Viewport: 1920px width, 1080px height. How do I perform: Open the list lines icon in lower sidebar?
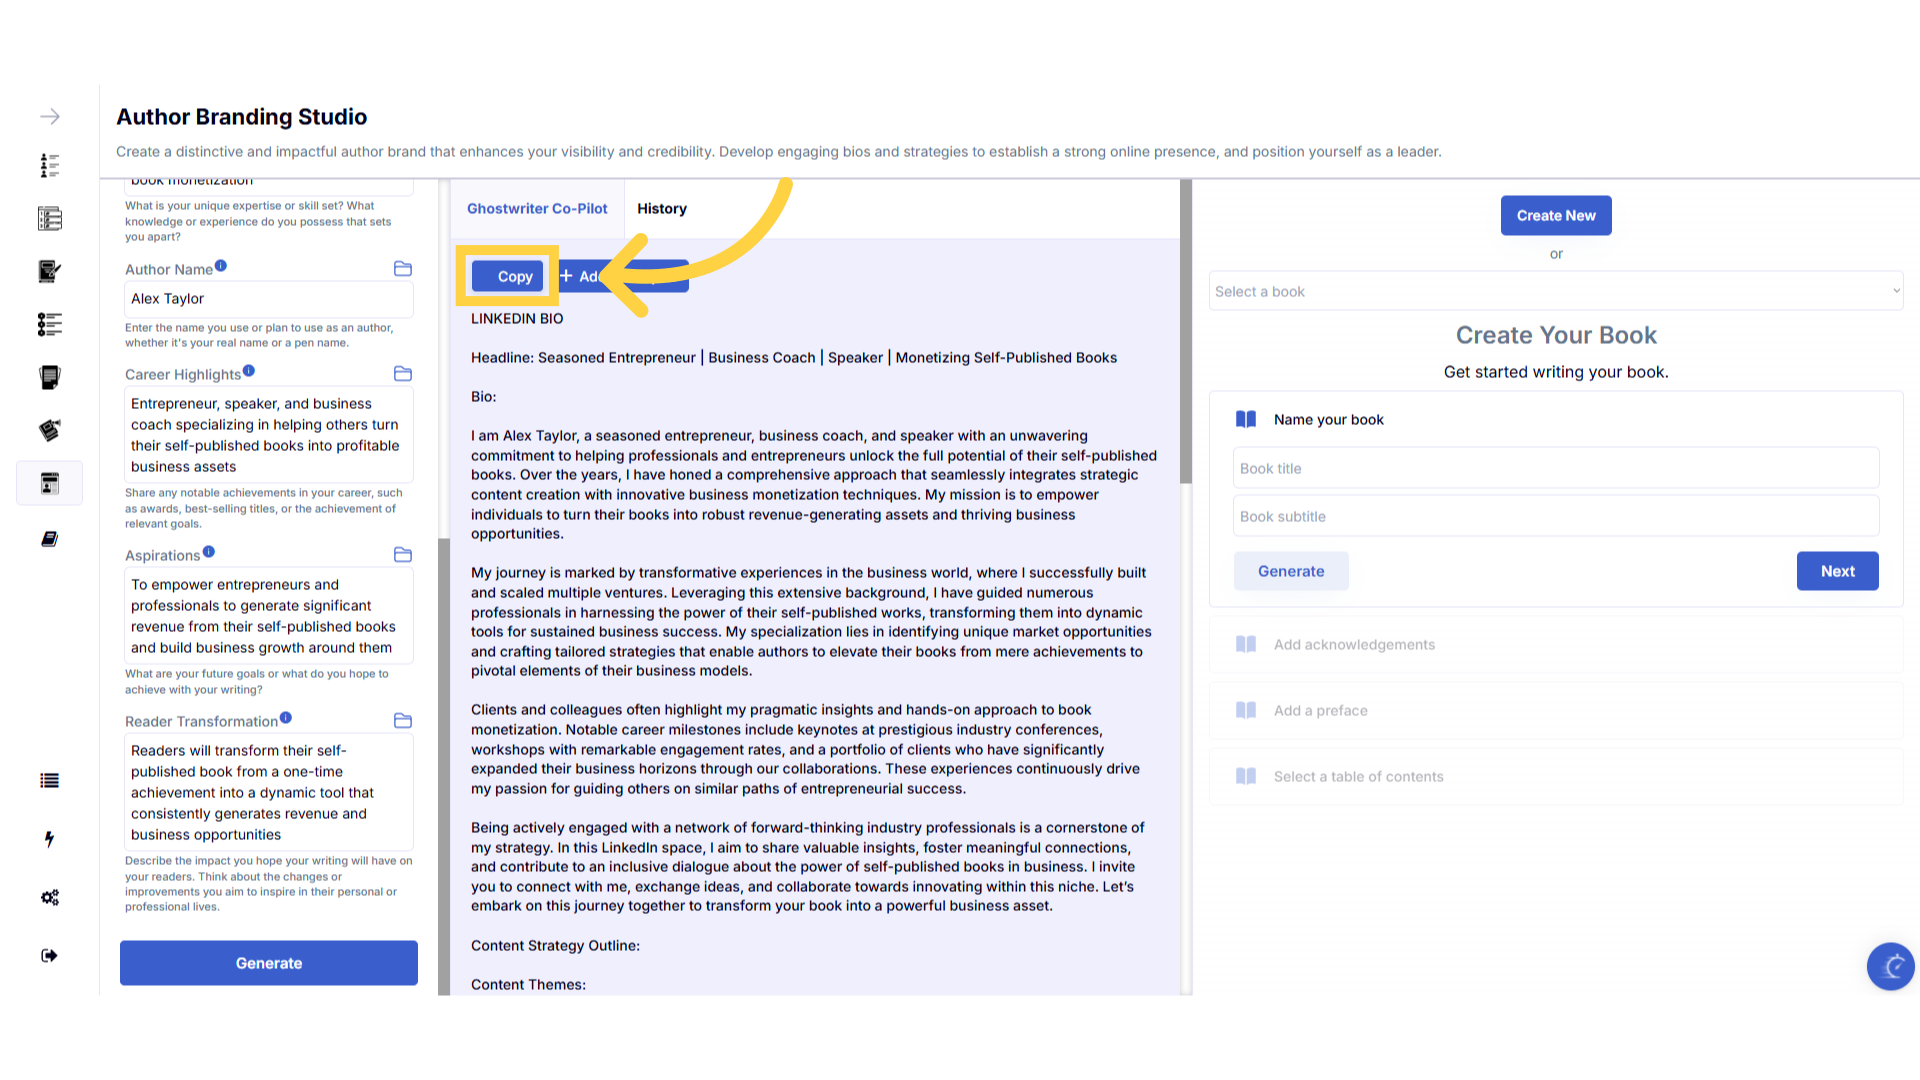49,781
